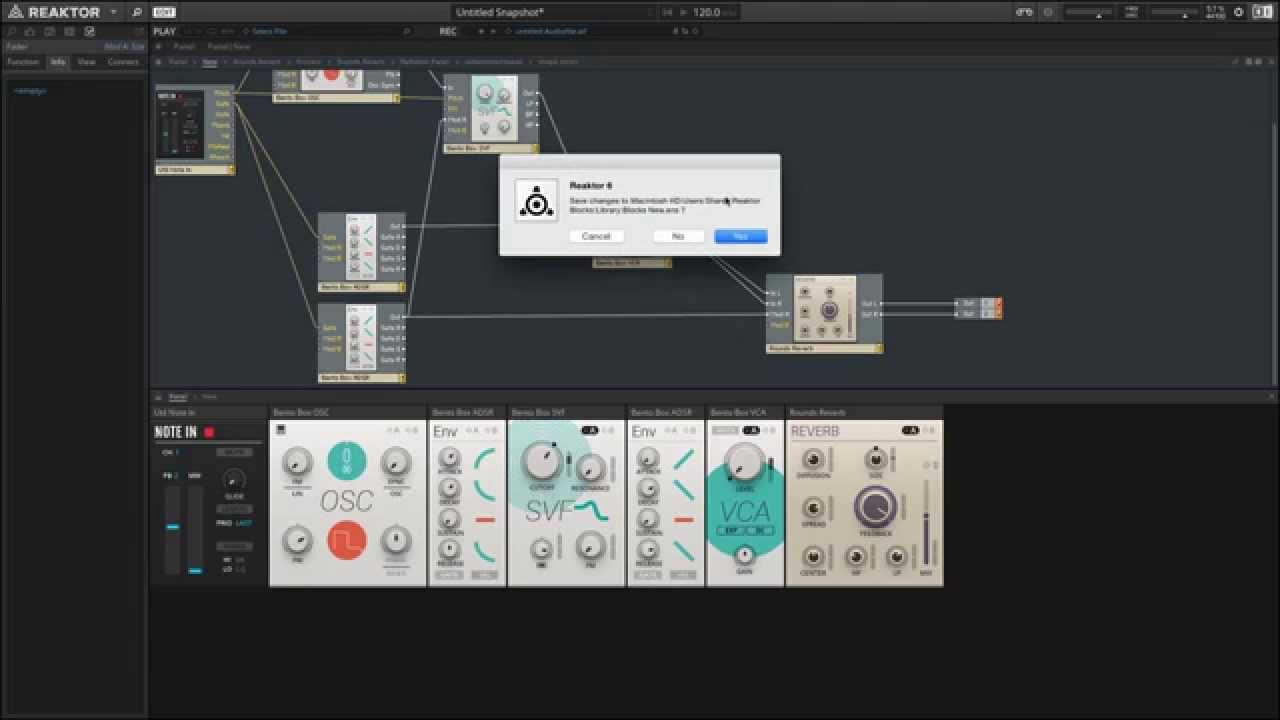Click the Diffusion knob on the Reverb block
1280x720 pixels.
(x=813, y=459)
